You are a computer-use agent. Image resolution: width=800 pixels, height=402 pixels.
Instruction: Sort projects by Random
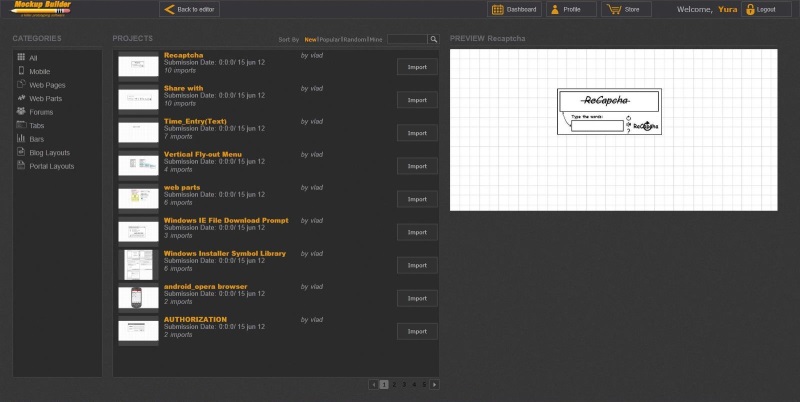click(x=355, y=39)
